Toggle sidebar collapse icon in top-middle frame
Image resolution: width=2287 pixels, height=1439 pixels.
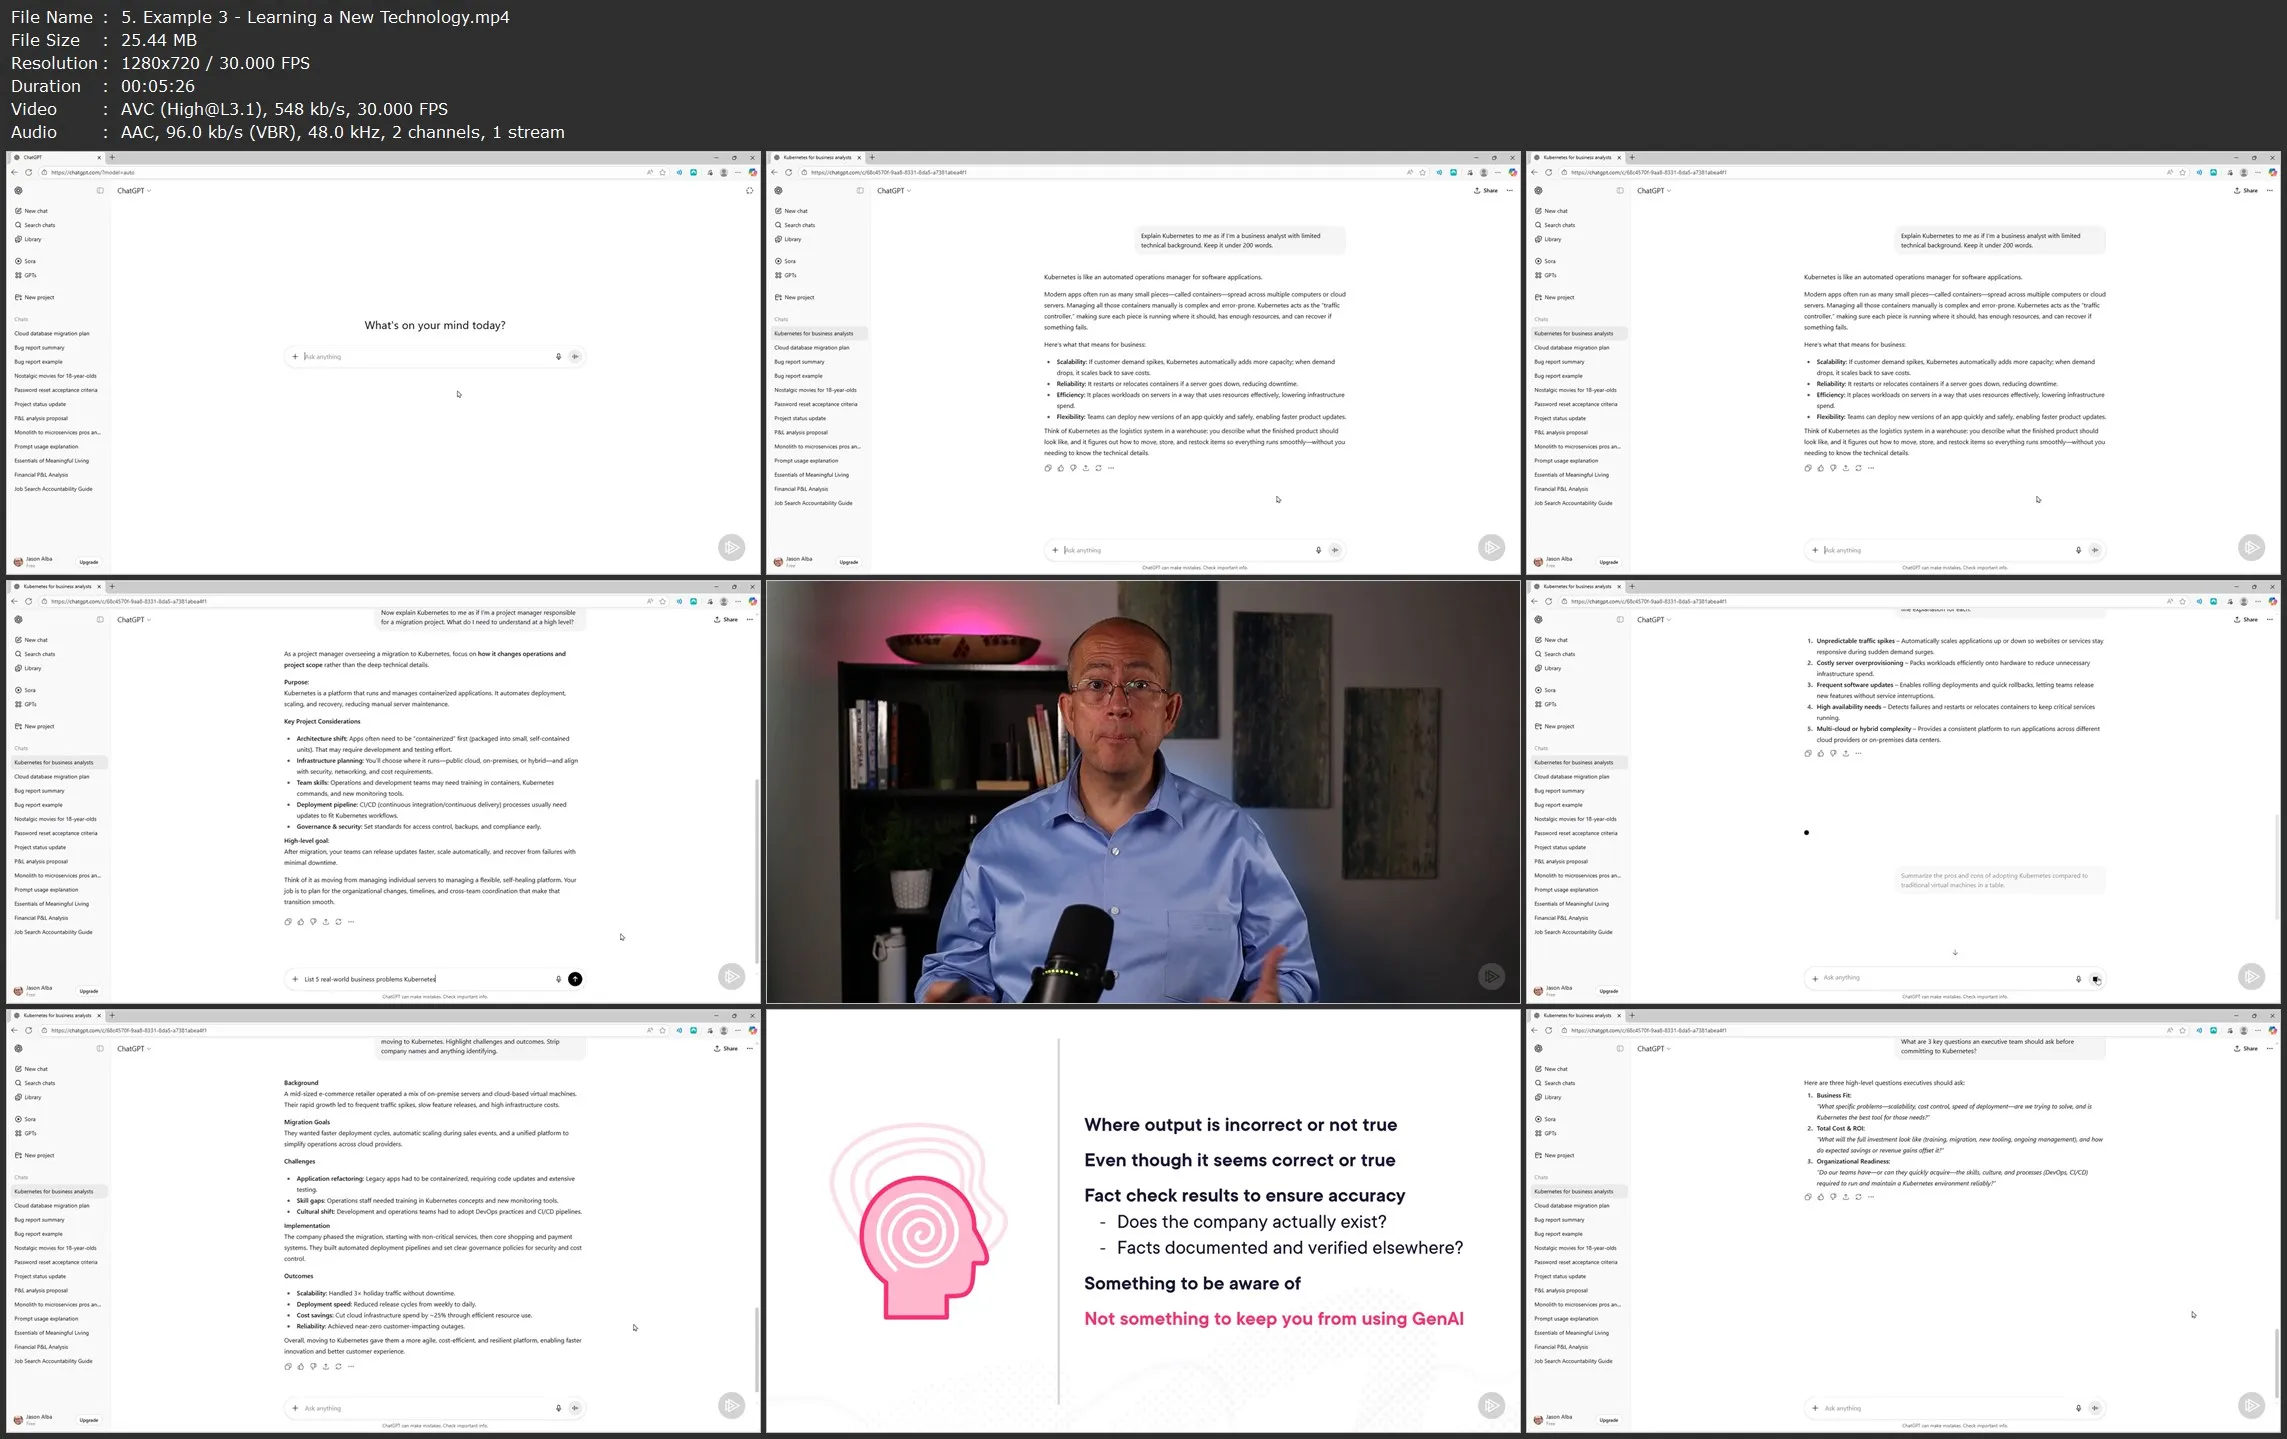[860, 191]
